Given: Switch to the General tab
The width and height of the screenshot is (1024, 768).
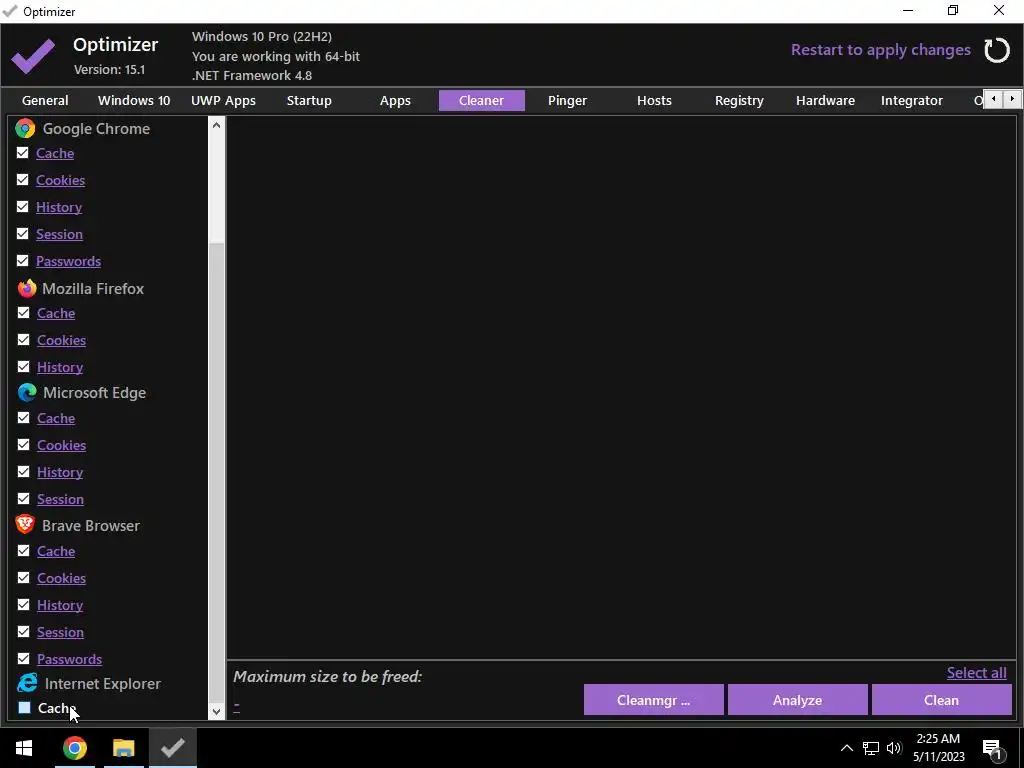Looking at the screenshot, I should click(x=45, y=101).
